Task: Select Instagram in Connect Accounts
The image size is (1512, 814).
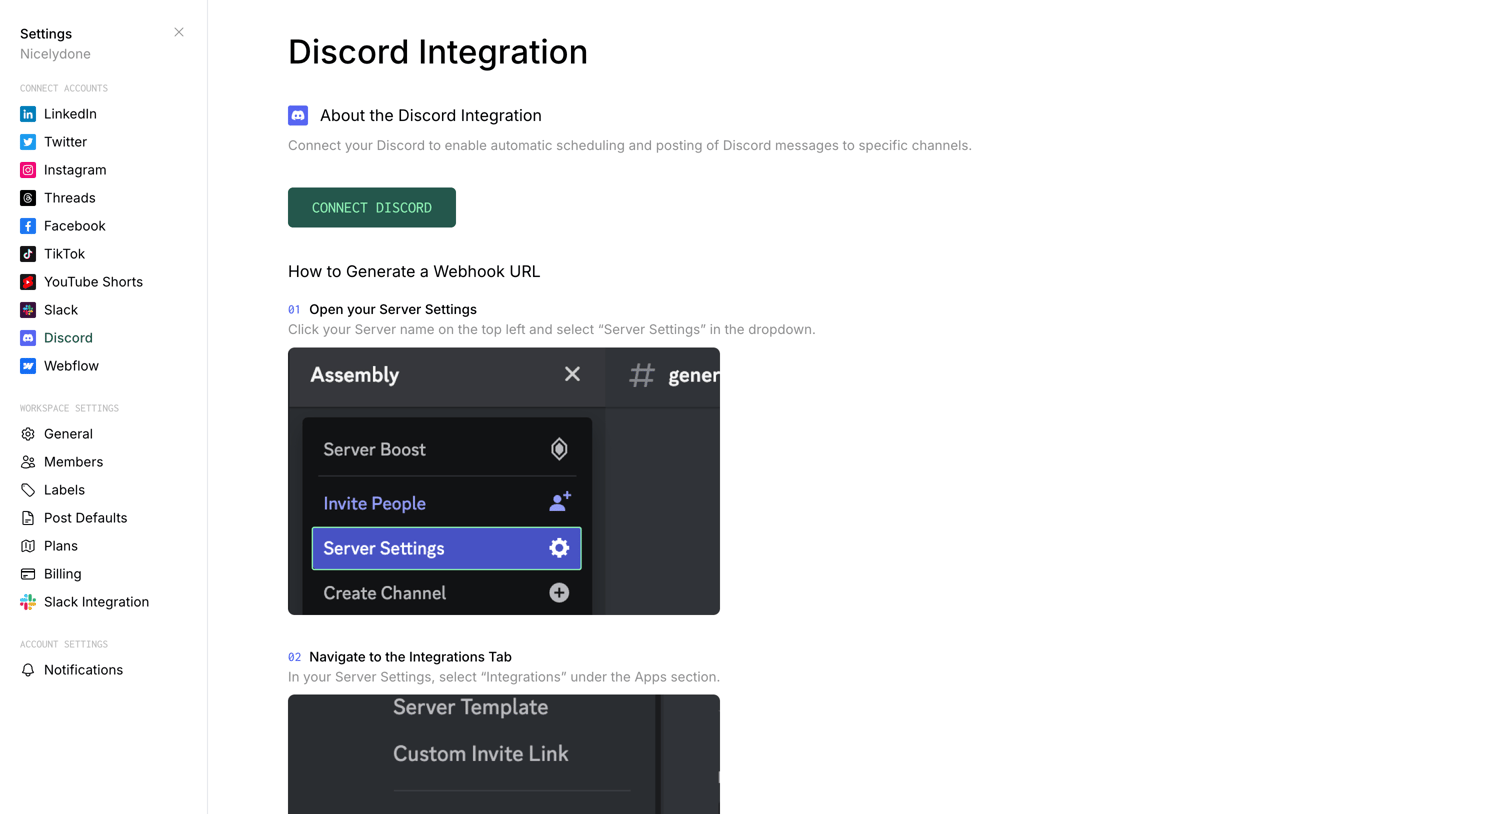Action: click(x=75, y=170)
